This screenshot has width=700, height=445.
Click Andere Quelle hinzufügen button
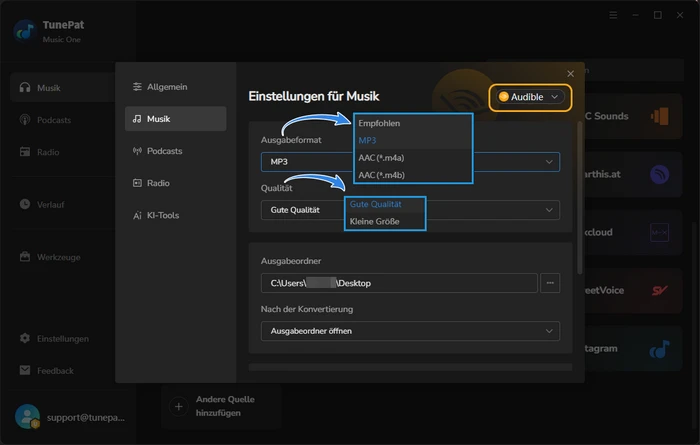point(221,406)
